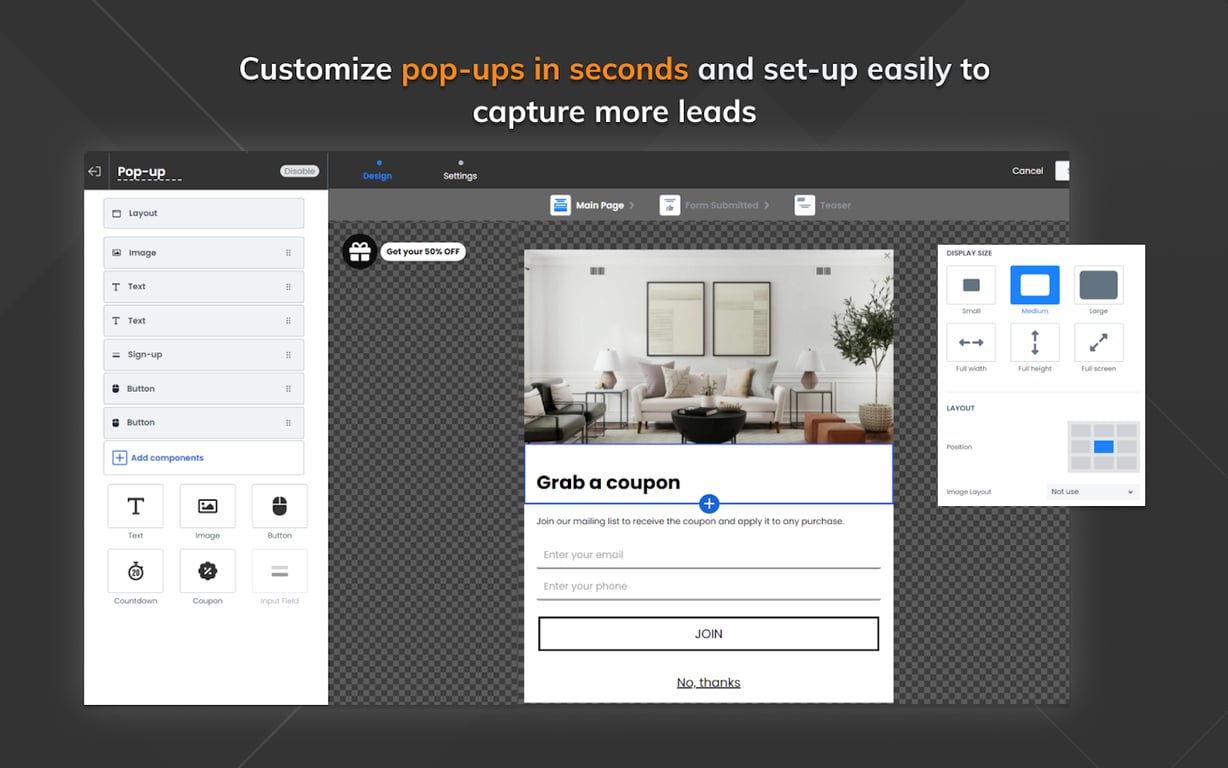Toggle the Disable pop-up switch
1228x768 pixels.
pyautogui.click(x=299, y=171)
